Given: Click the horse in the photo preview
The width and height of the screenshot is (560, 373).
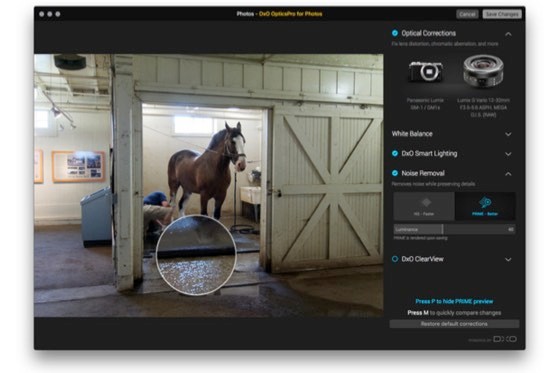Looking at the screenshot, I should click(207, 171).
